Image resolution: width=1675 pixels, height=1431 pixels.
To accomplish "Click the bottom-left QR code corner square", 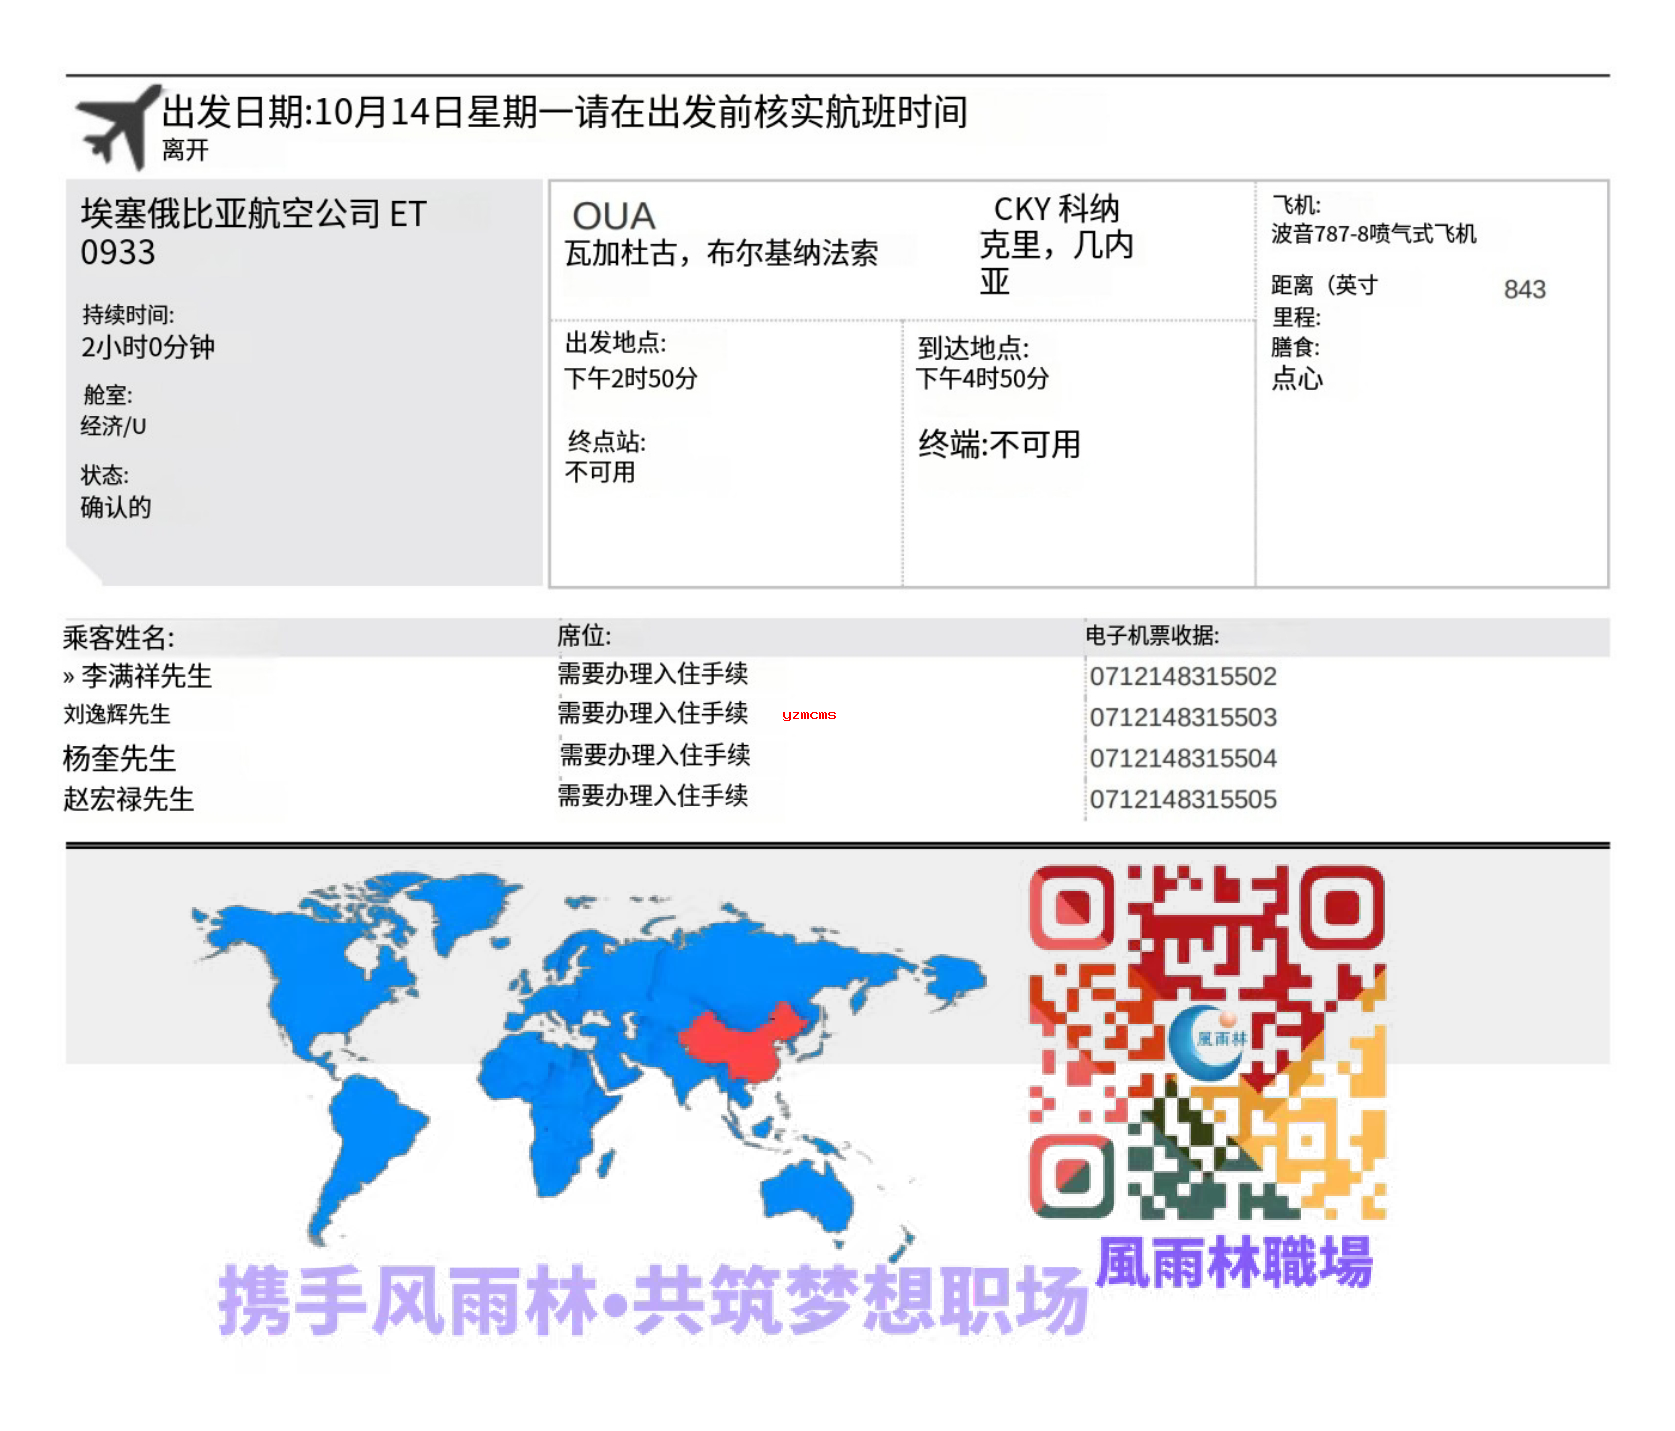I will [1072, 1176].
